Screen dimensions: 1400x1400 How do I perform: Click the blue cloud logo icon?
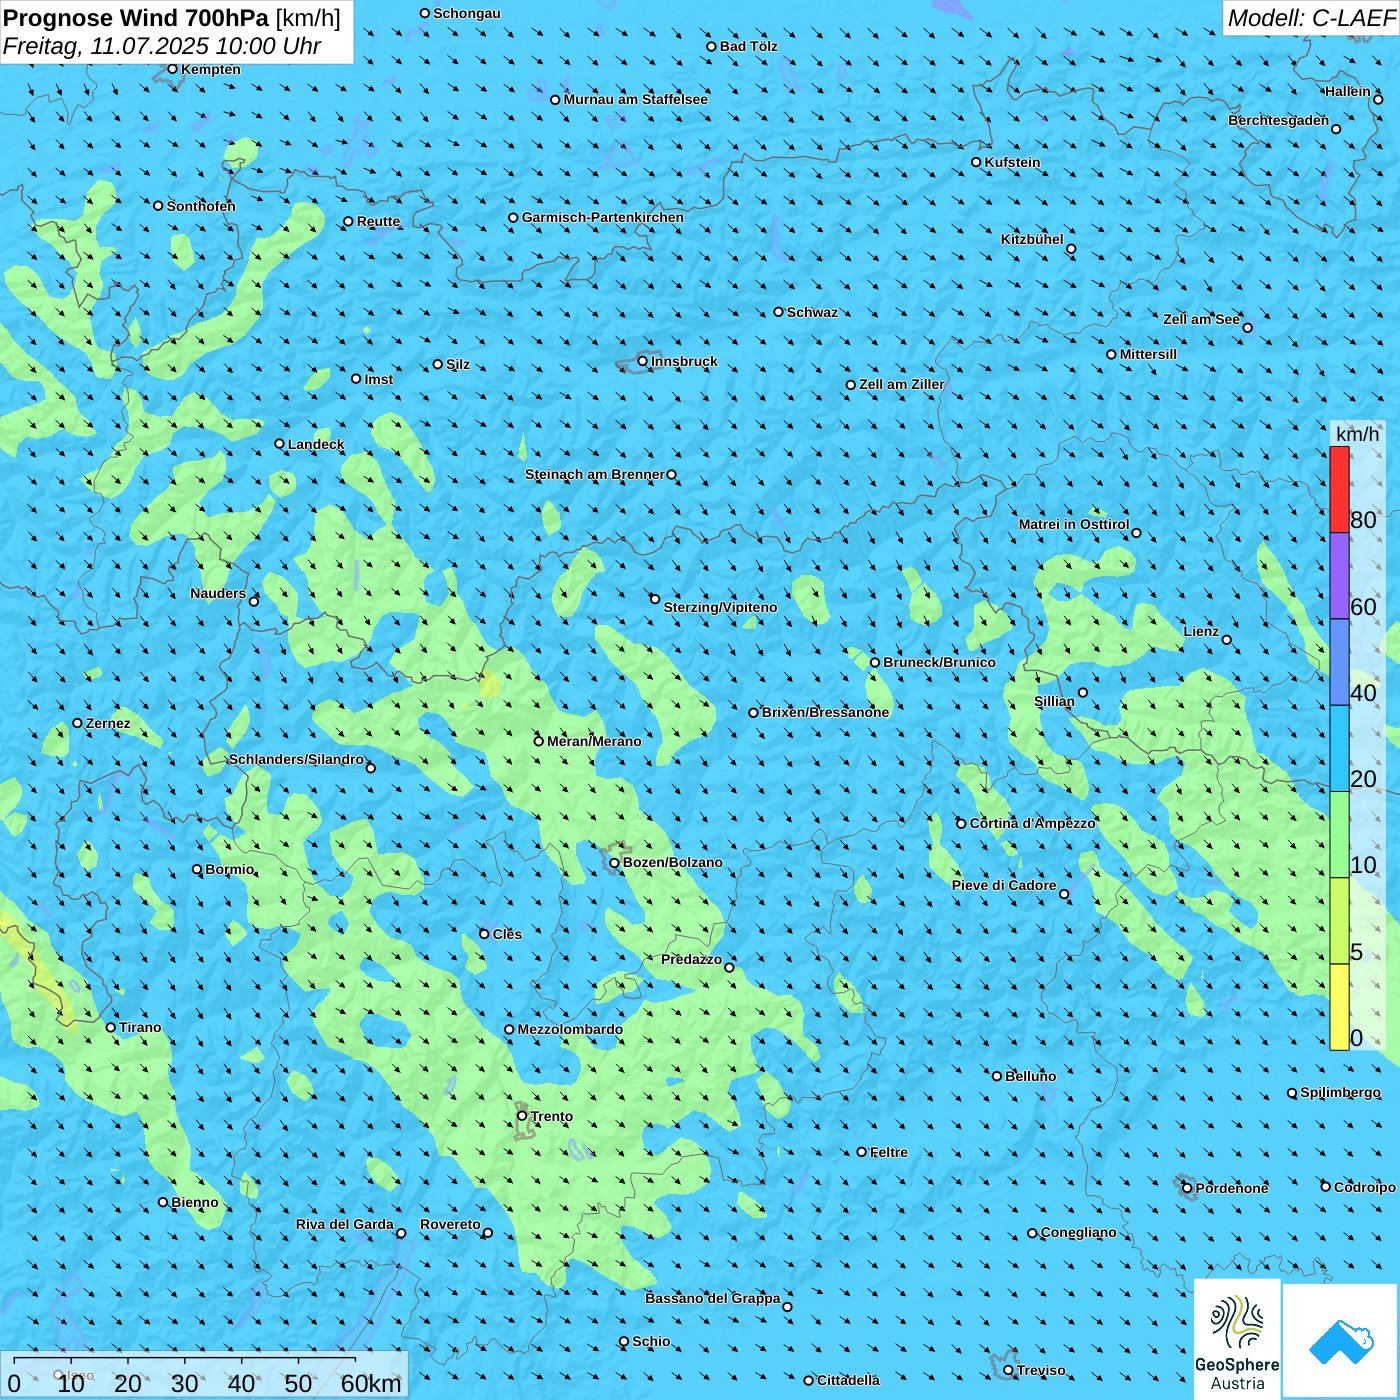point(1341,1341)
